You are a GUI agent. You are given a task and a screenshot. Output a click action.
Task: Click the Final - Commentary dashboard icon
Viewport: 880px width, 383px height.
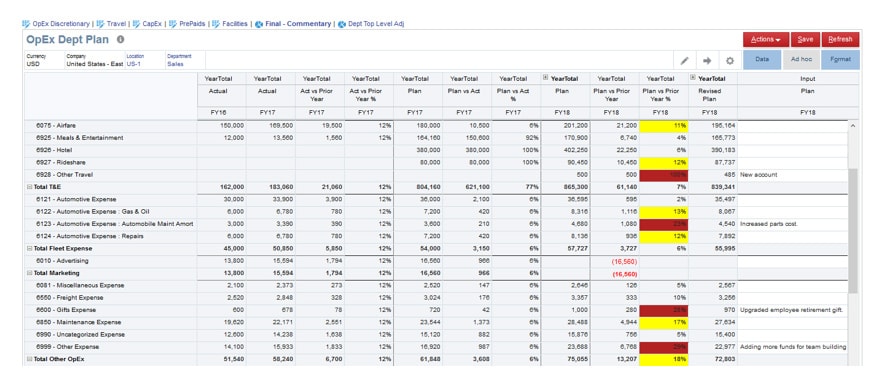coord(259,24)
